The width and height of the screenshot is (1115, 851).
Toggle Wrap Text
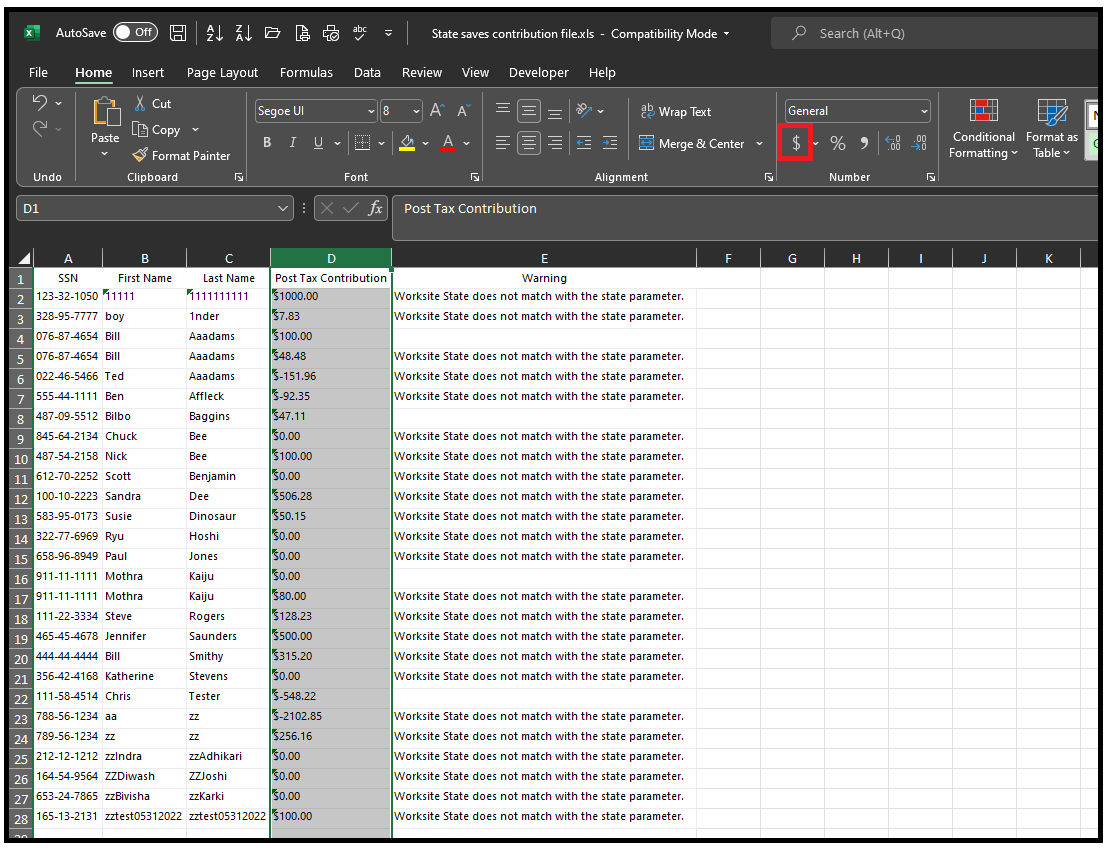(x=676, y=112)
